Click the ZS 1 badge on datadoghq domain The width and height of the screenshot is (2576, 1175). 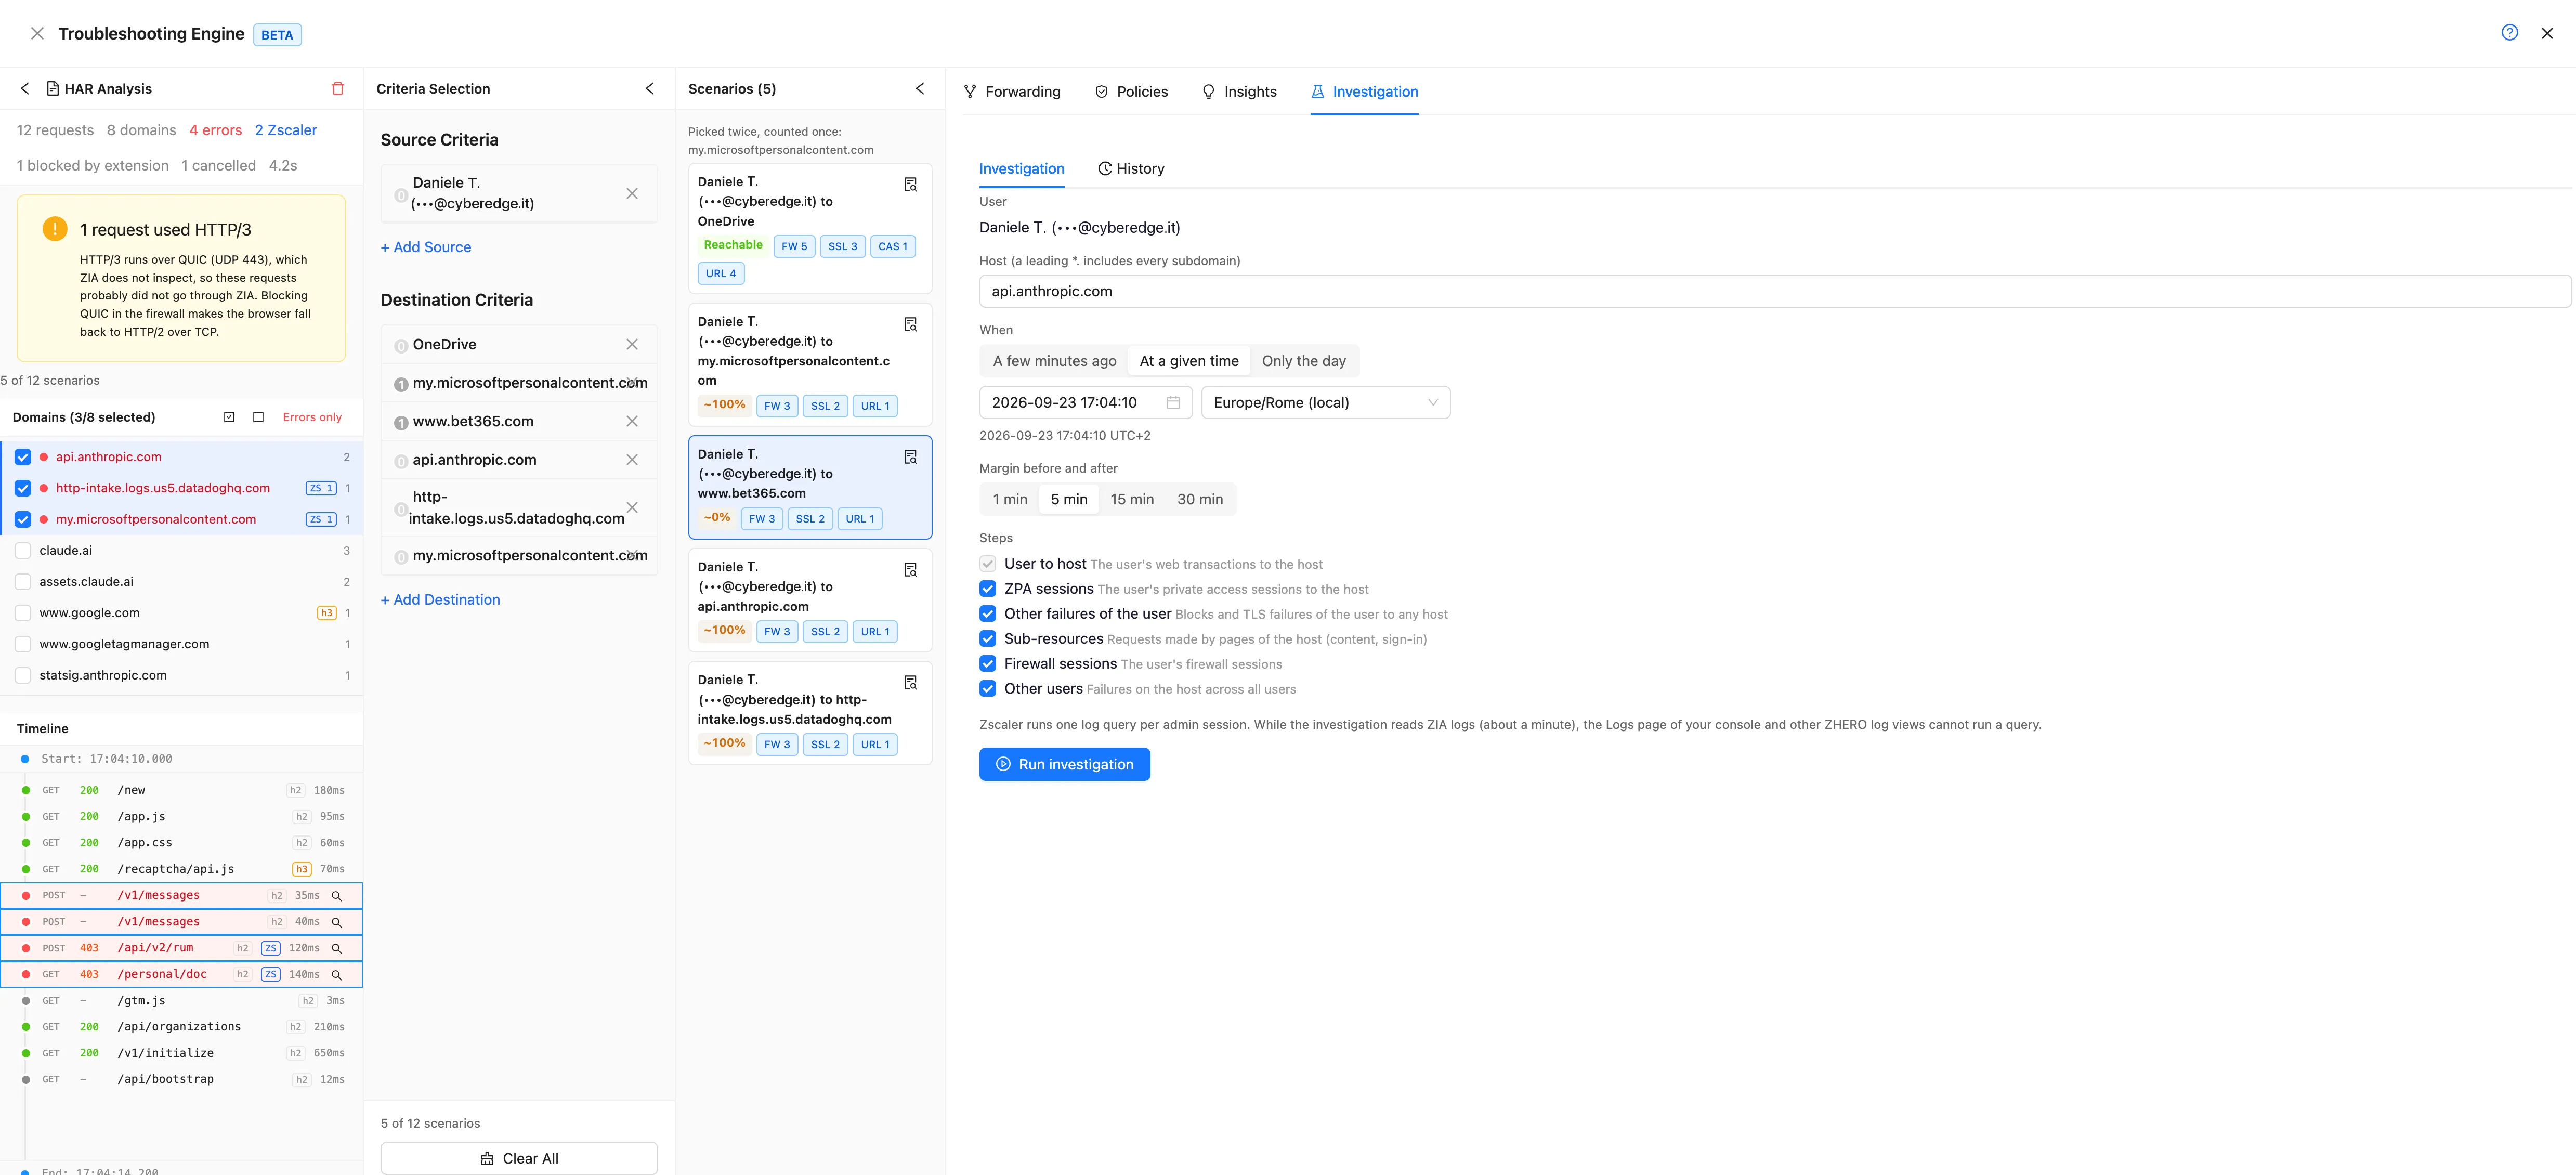point(321,488)
